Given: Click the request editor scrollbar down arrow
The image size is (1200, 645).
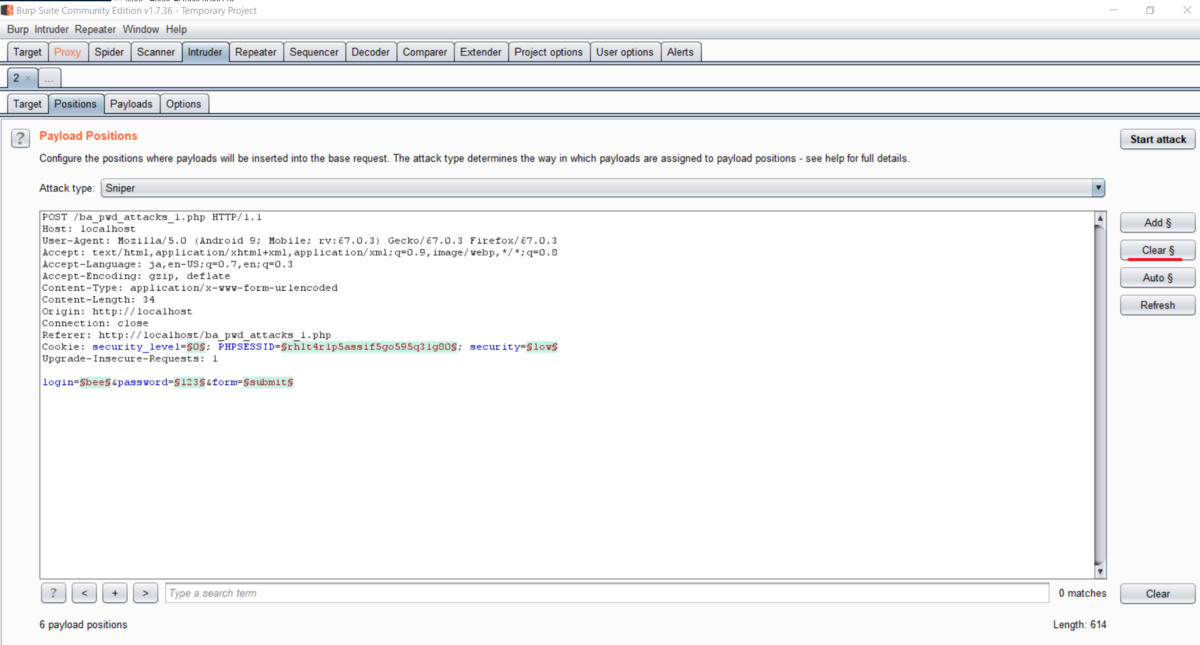Looking at the screenshot, I should [x=1100, y=572].
